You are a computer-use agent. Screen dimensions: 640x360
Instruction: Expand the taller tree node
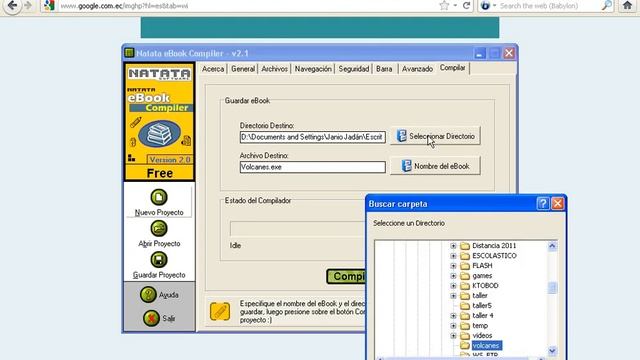click(453, 296)
